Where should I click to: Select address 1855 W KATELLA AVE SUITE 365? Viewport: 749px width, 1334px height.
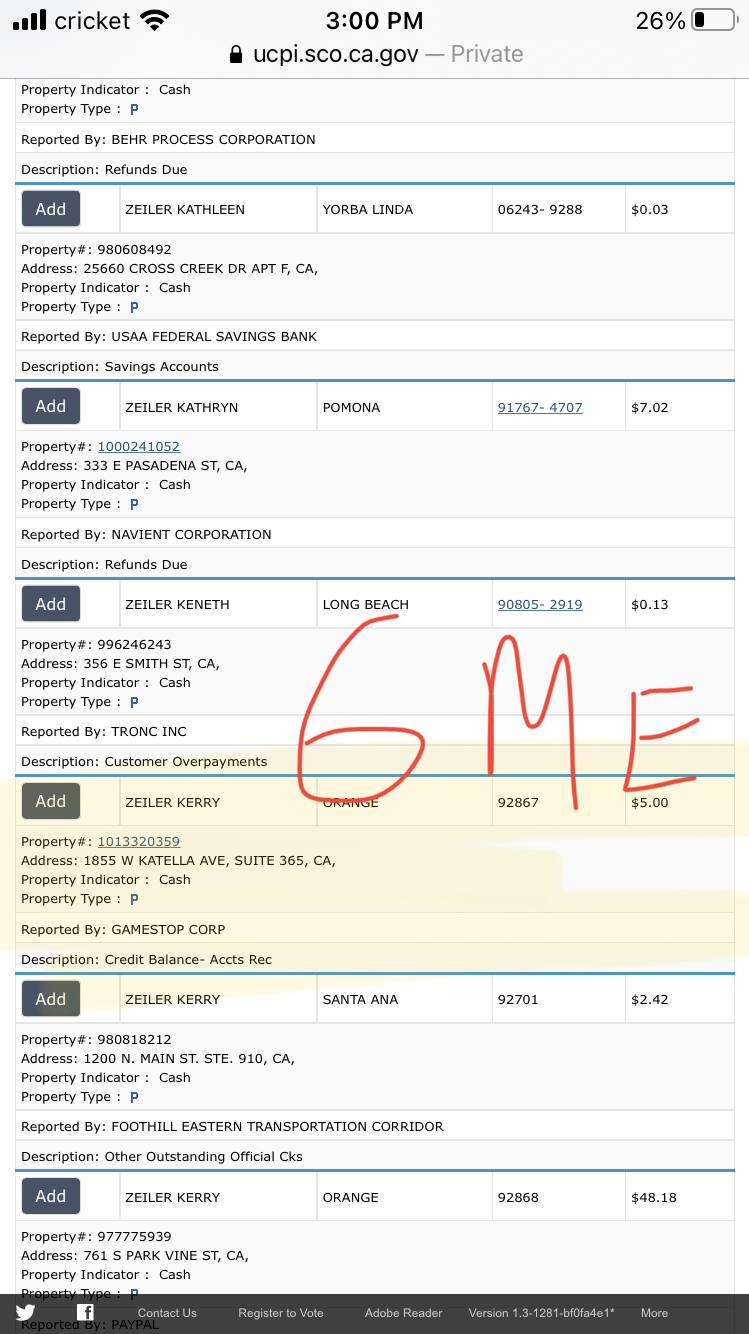tap(179, 860)
